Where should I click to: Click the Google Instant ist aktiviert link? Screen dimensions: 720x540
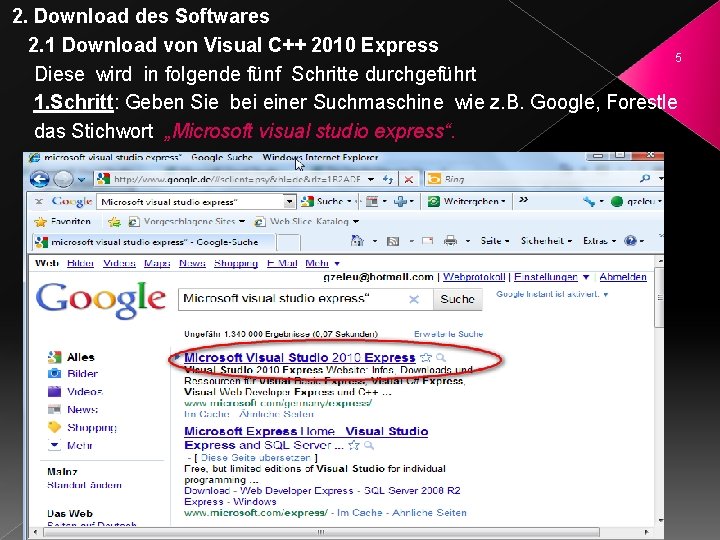point(552,294)
